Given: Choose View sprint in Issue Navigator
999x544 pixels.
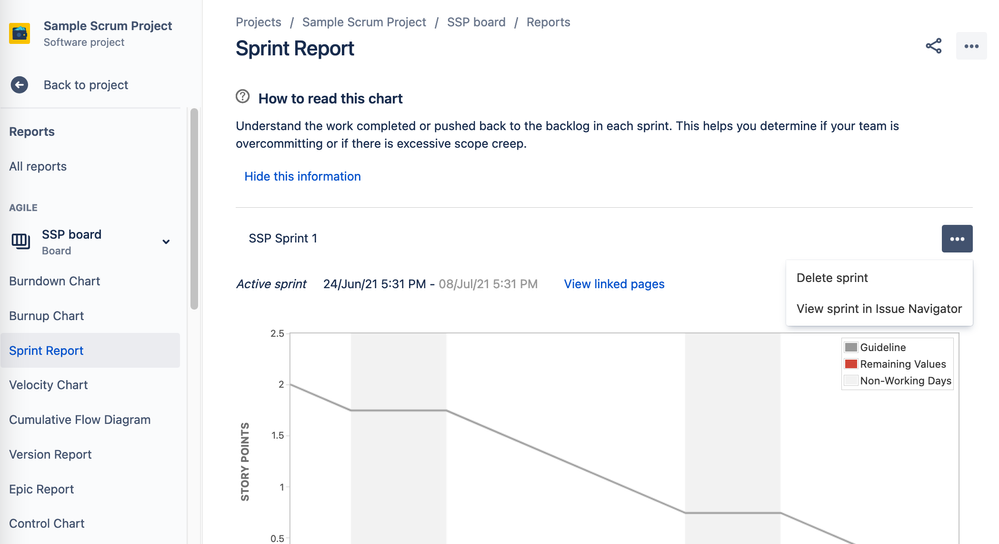Looking at the screenshot, I should [x=879, y=308].
